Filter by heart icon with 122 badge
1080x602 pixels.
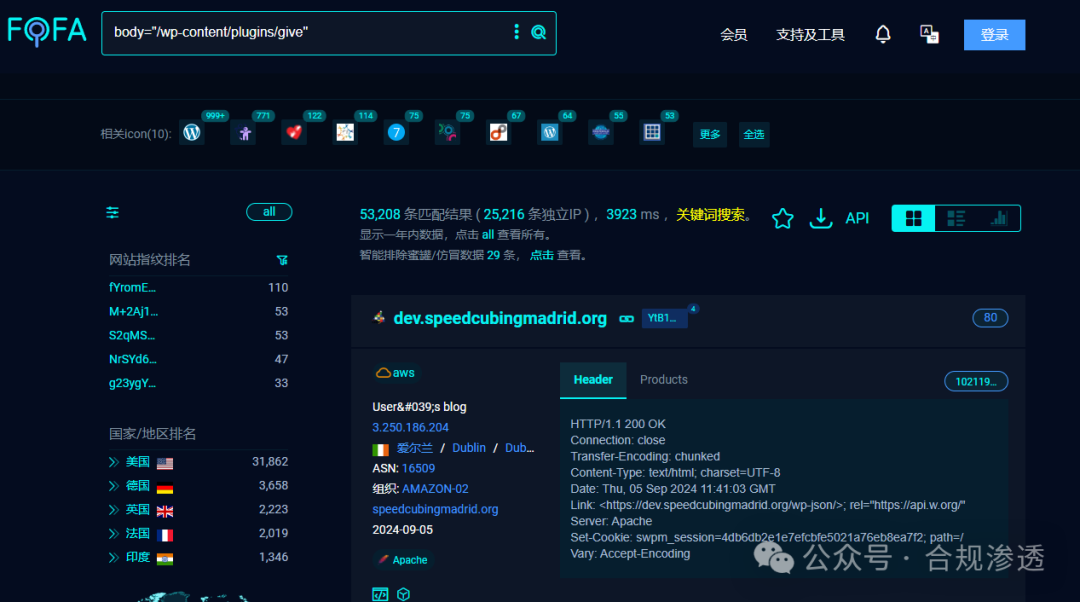coord(294,133)
